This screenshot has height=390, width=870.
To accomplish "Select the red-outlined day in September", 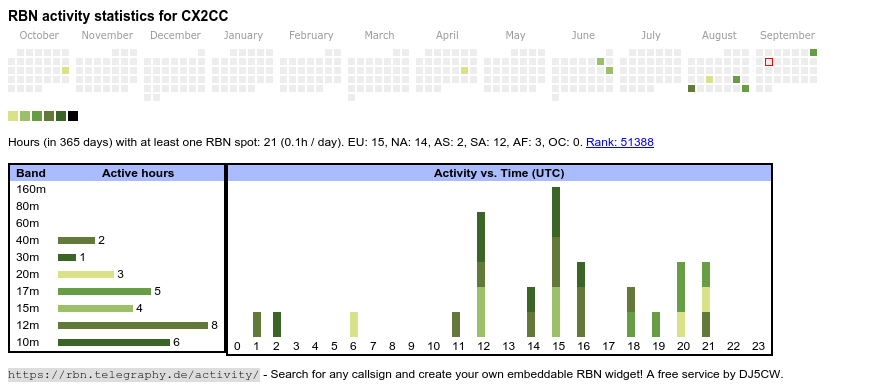I will click(769, 62).
